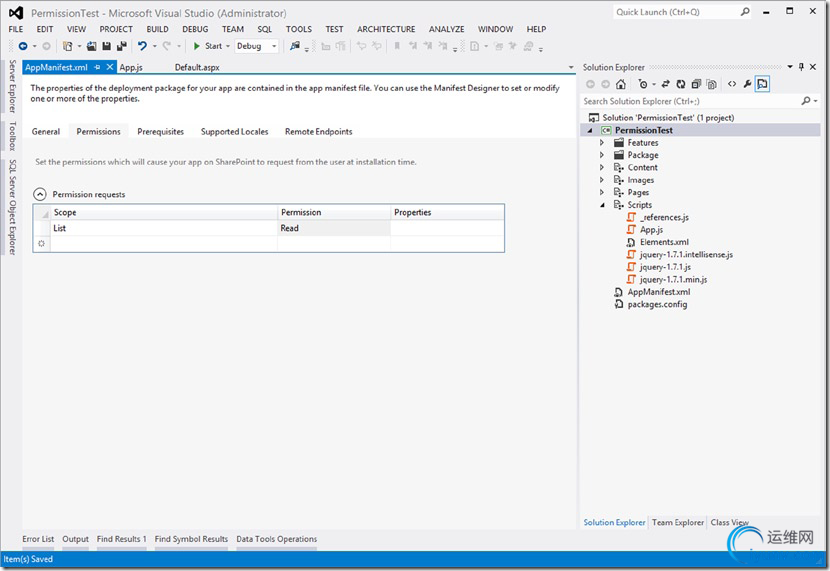The image size is (830, 571).
Task: Open the New Project dropdown arrow
Action: 79,46
